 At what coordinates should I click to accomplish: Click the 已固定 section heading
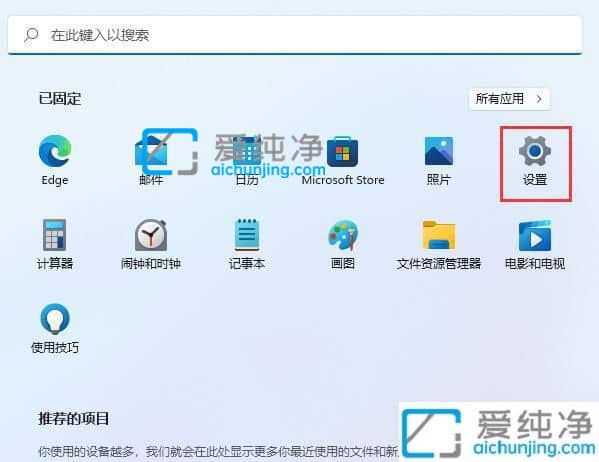pos(60,99)
